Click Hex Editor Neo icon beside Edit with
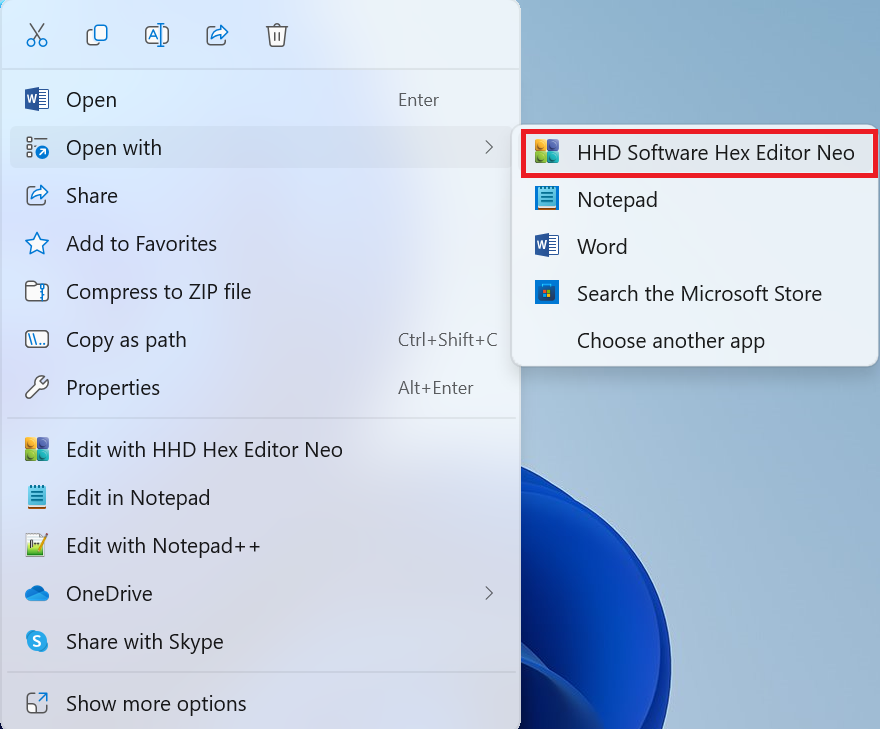Screen dimensions: 880x729 (x=37, y=449)
